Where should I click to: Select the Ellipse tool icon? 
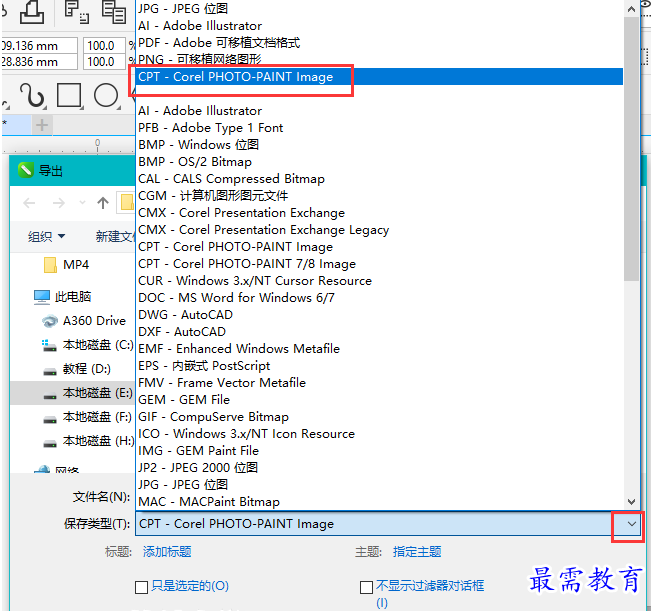pos(106,95)
